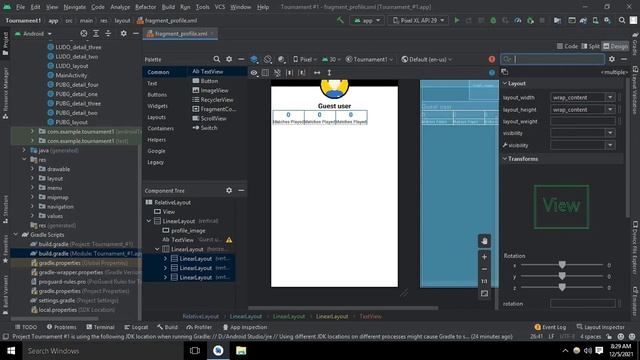Open the app run configuration dropdown
This screenshot has height=360, width=640.
[x=367, y=20]
